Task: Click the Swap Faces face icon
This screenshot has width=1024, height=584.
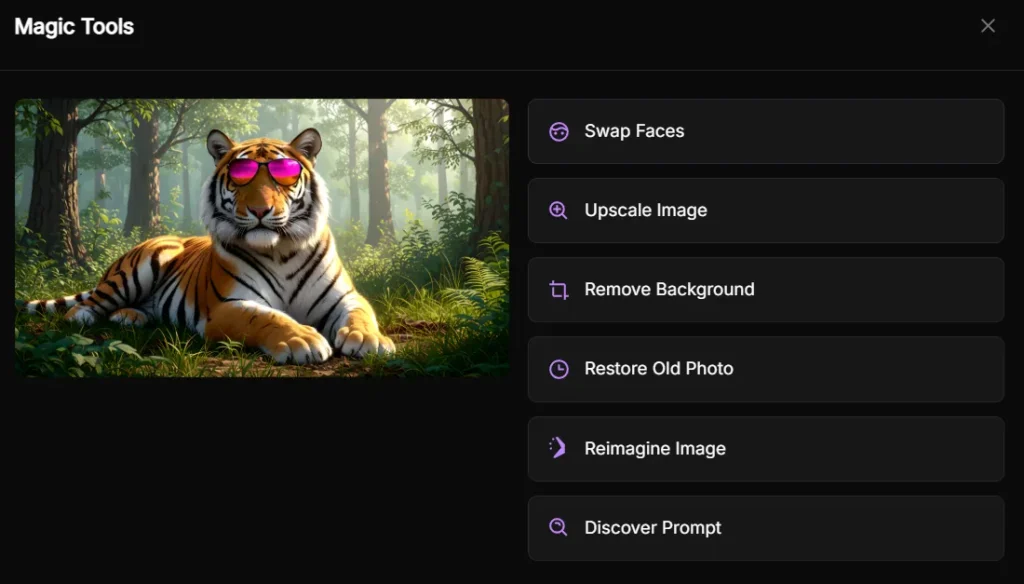Action: point(558,131)
